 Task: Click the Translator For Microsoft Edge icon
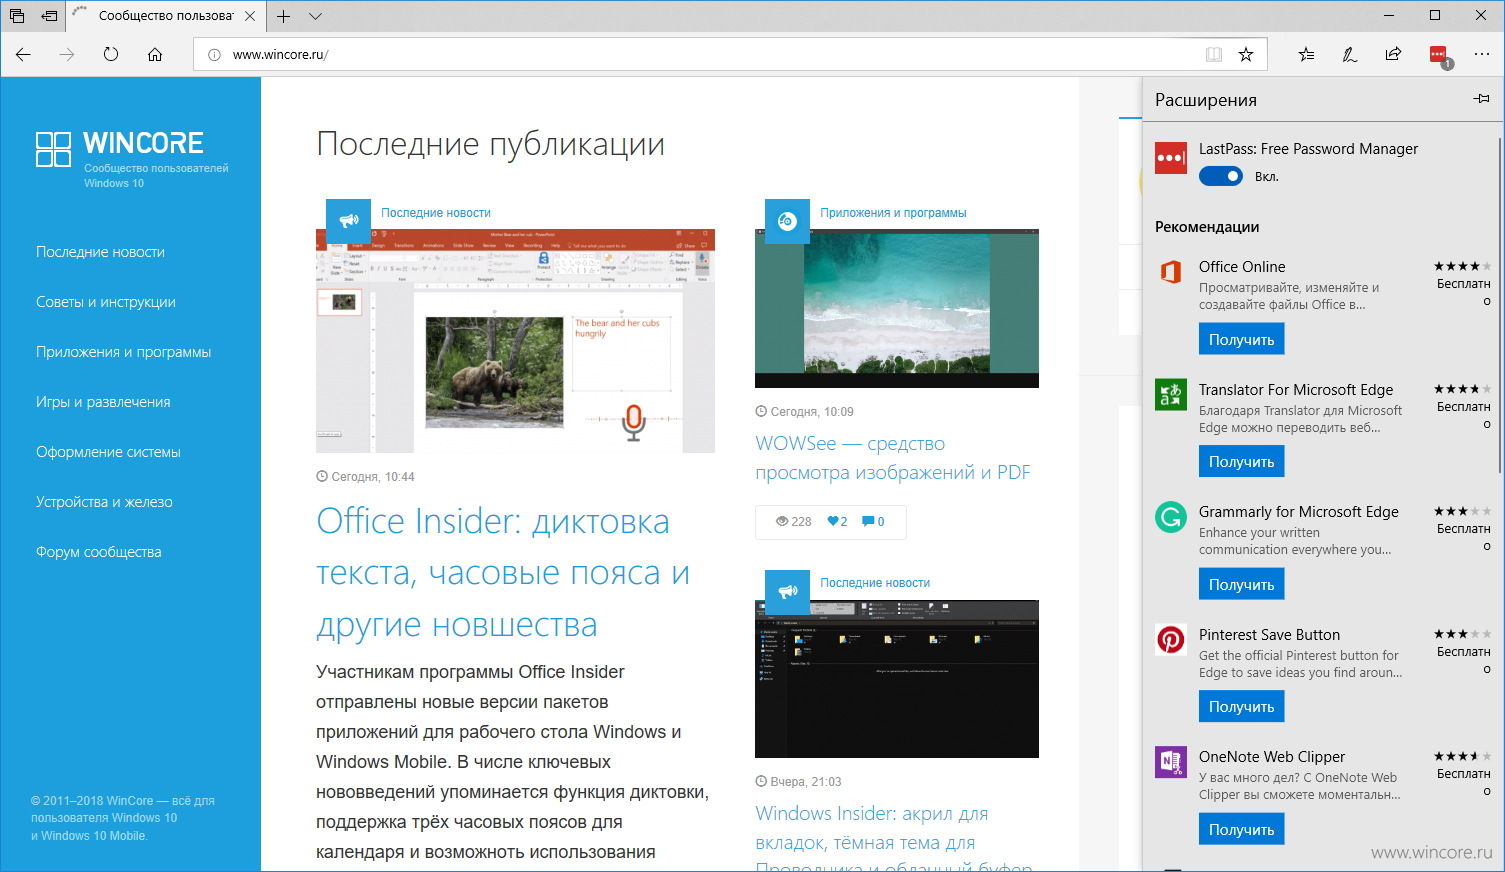1171,394
